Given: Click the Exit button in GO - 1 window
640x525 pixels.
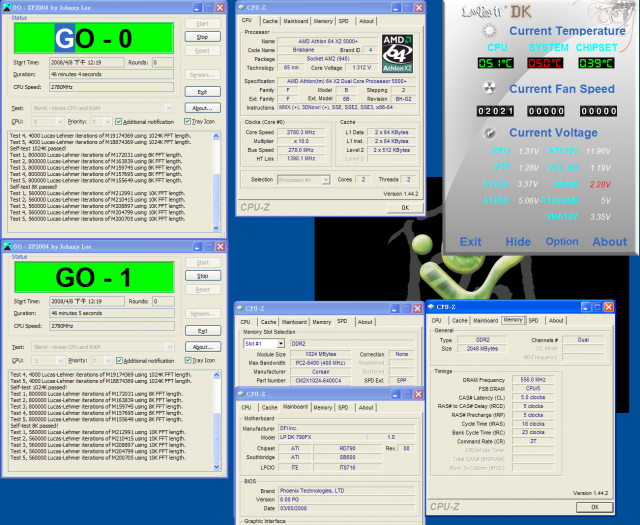Looking at the screenshot, I should (203, 331).
